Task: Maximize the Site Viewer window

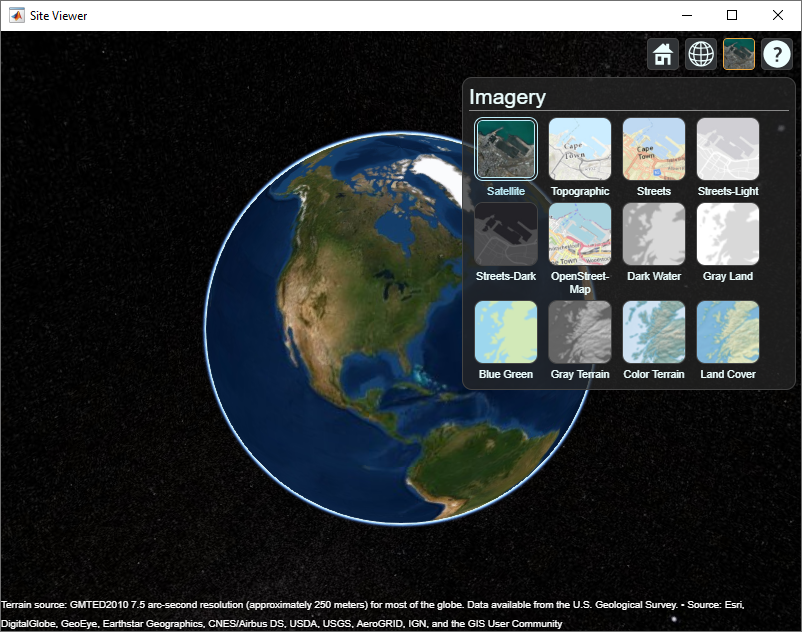Action: 732,15
